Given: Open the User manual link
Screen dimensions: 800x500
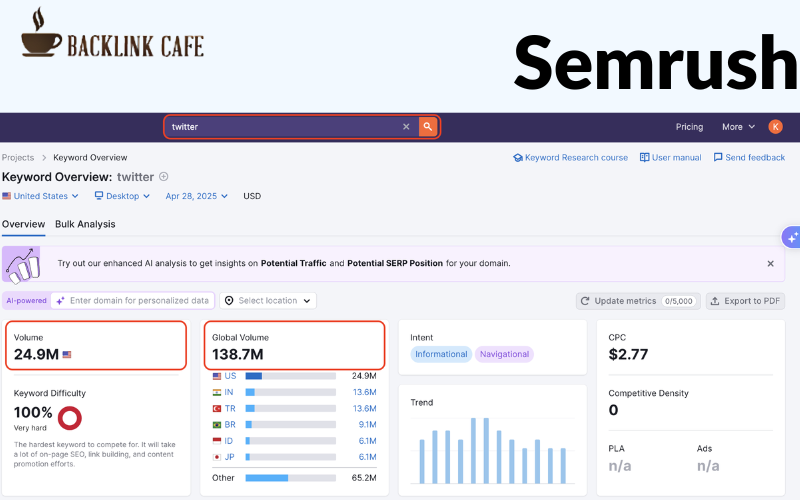Looking at the screenshot, I should 670,158.
